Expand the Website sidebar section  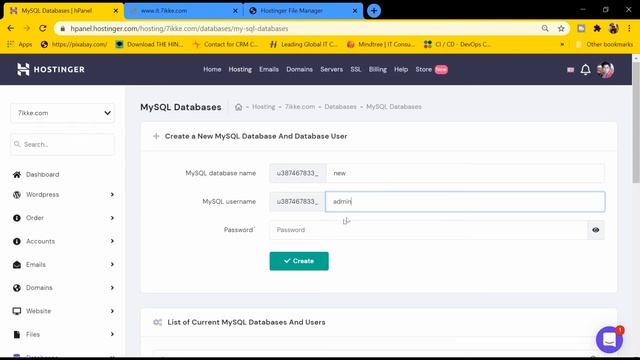click(x=112, y=311)
